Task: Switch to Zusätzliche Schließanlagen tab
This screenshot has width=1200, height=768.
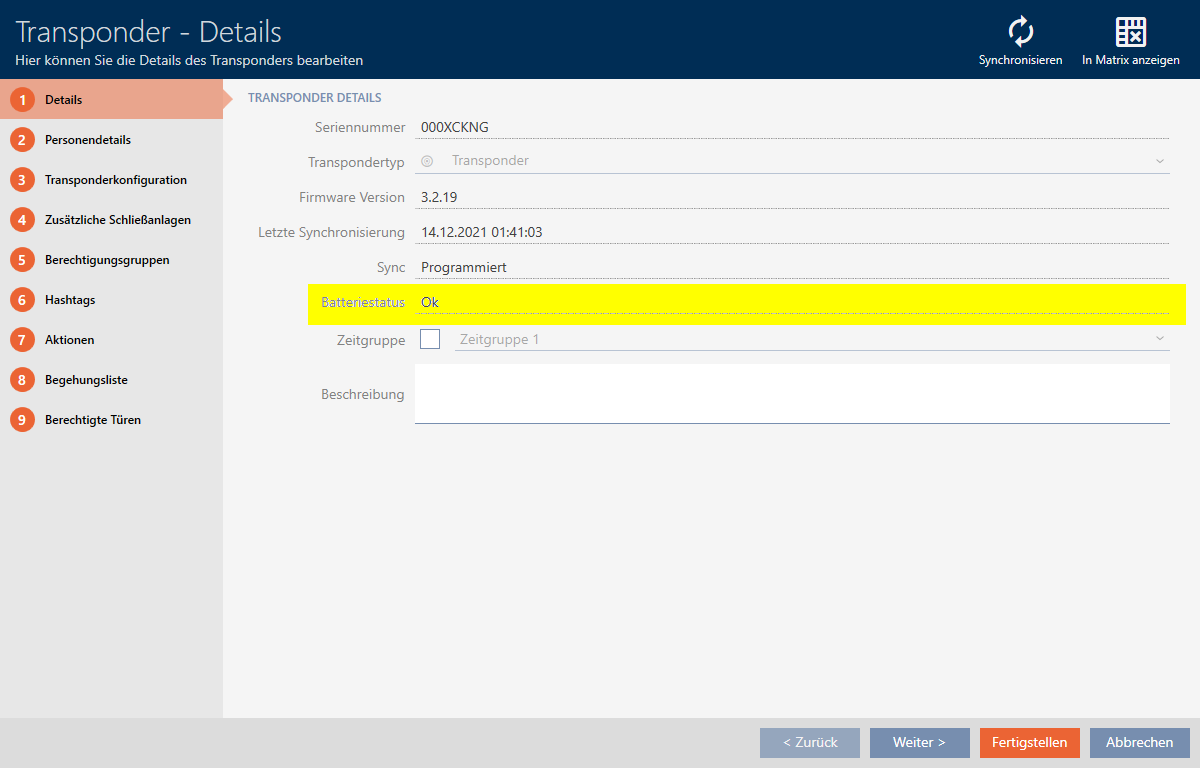Action: click(117, 220)
